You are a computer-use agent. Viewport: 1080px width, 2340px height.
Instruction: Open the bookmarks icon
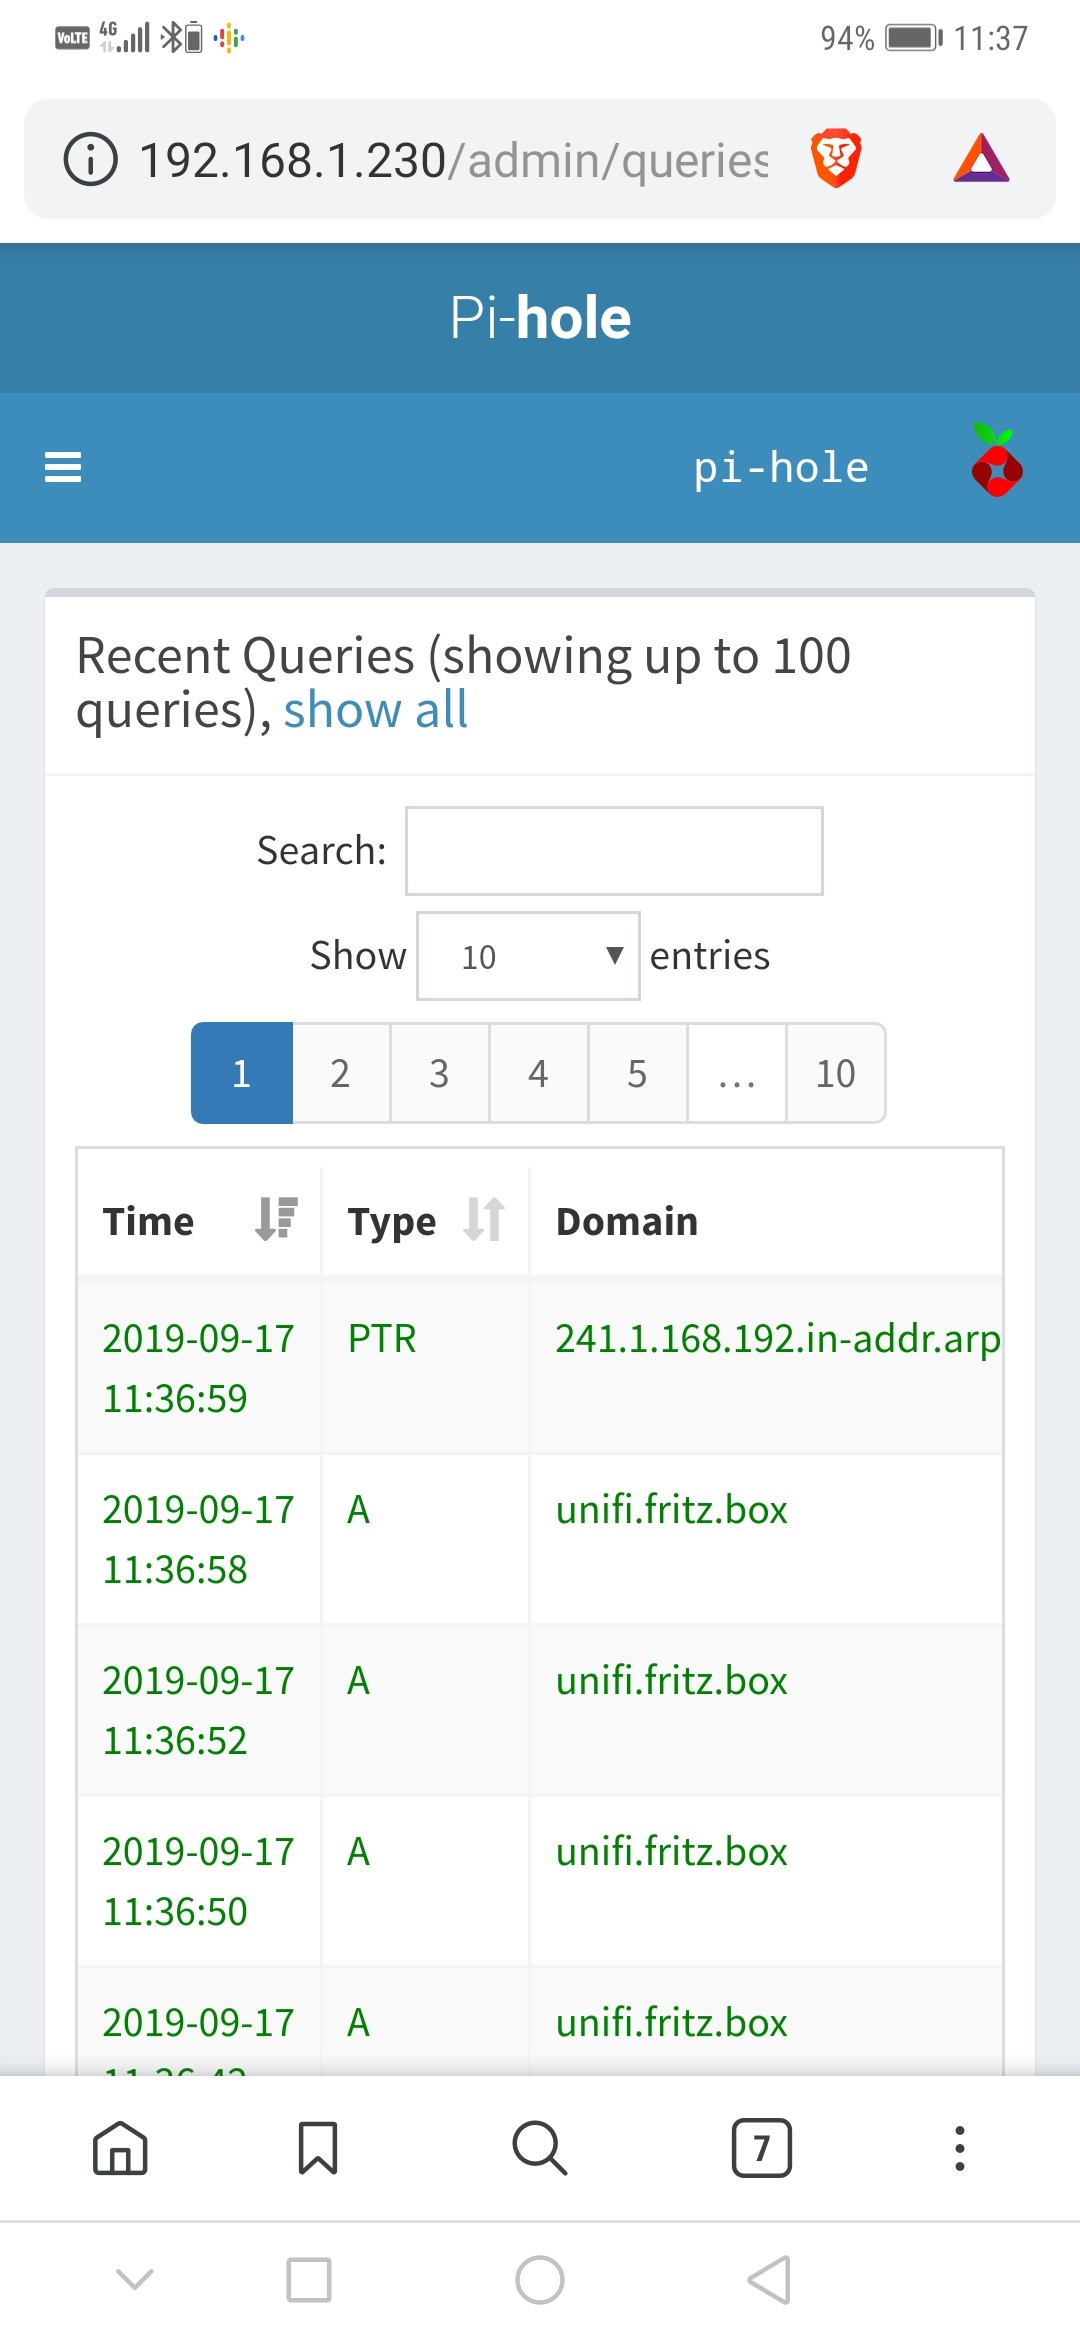point(318,2148)
